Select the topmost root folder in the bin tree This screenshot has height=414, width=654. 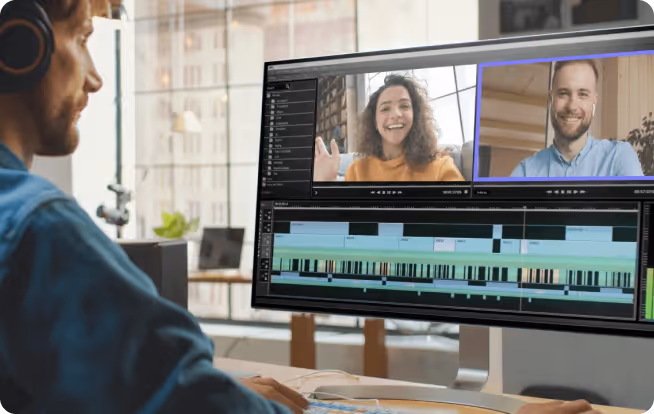coord(276,95)
